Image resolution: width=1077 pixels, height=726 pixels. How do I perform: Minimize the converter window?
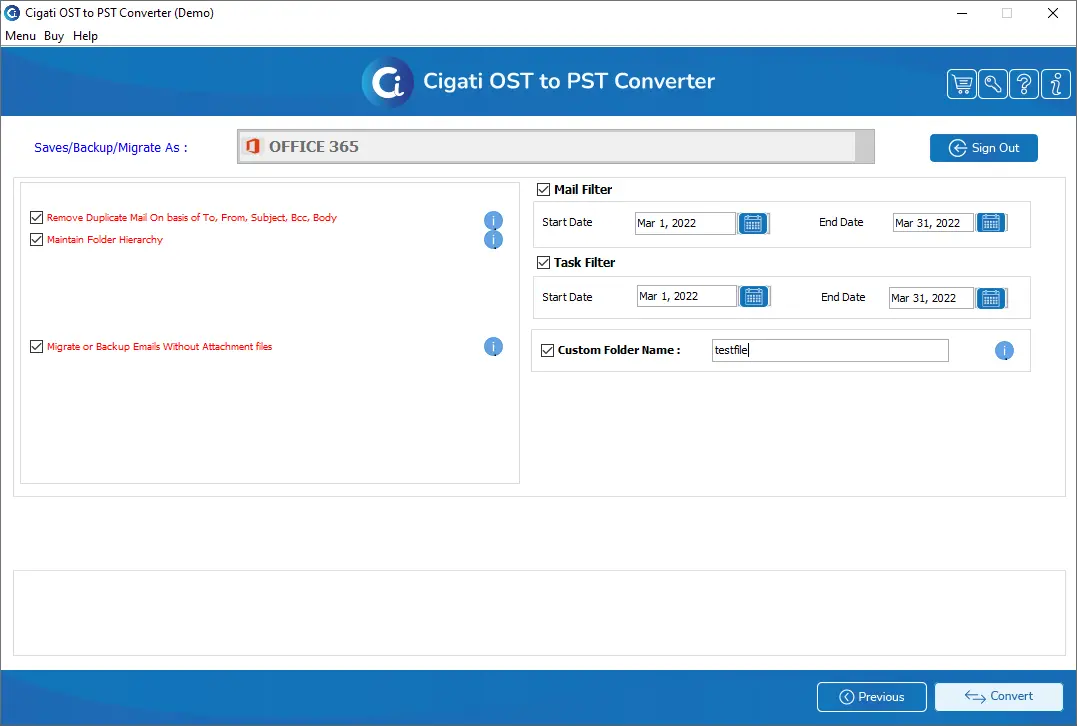point(962,13)
